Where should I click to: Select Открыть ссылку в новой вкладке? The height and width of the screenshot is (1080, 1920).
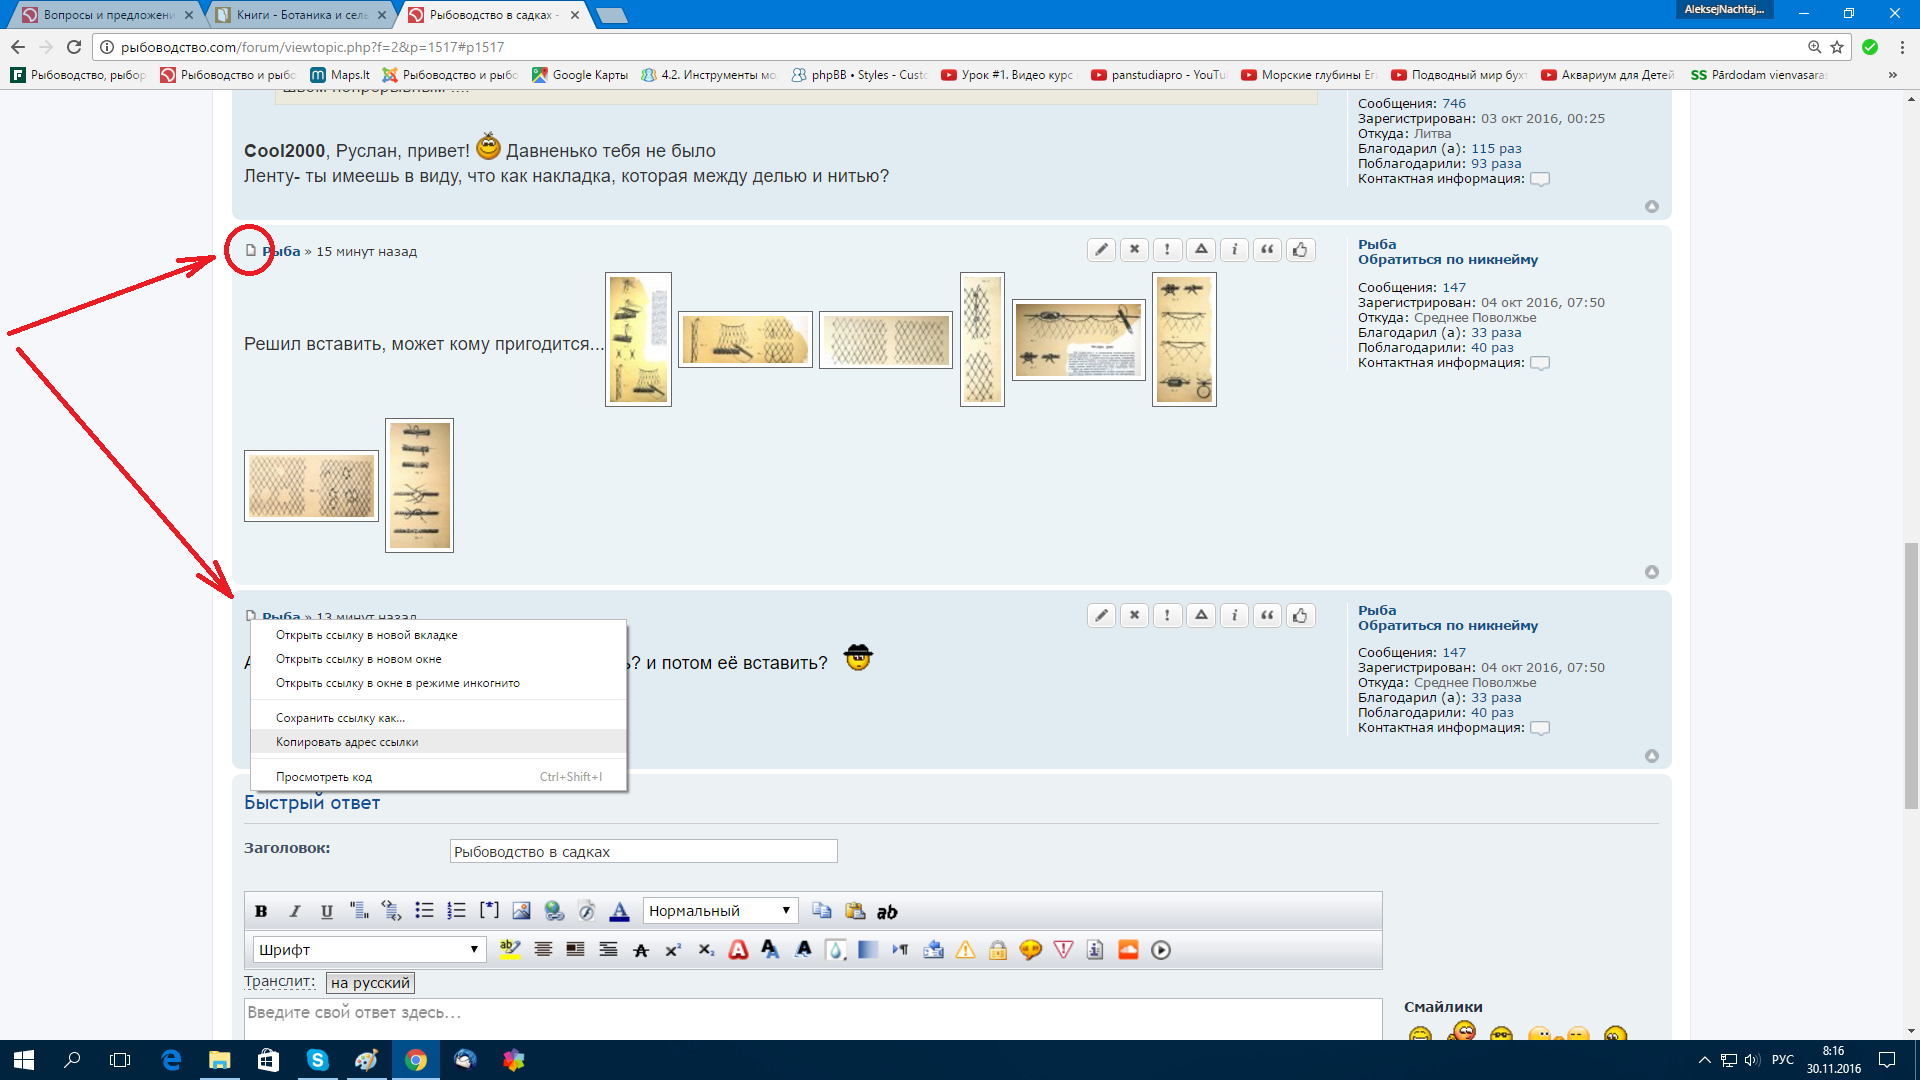click(x=366, y=635)
